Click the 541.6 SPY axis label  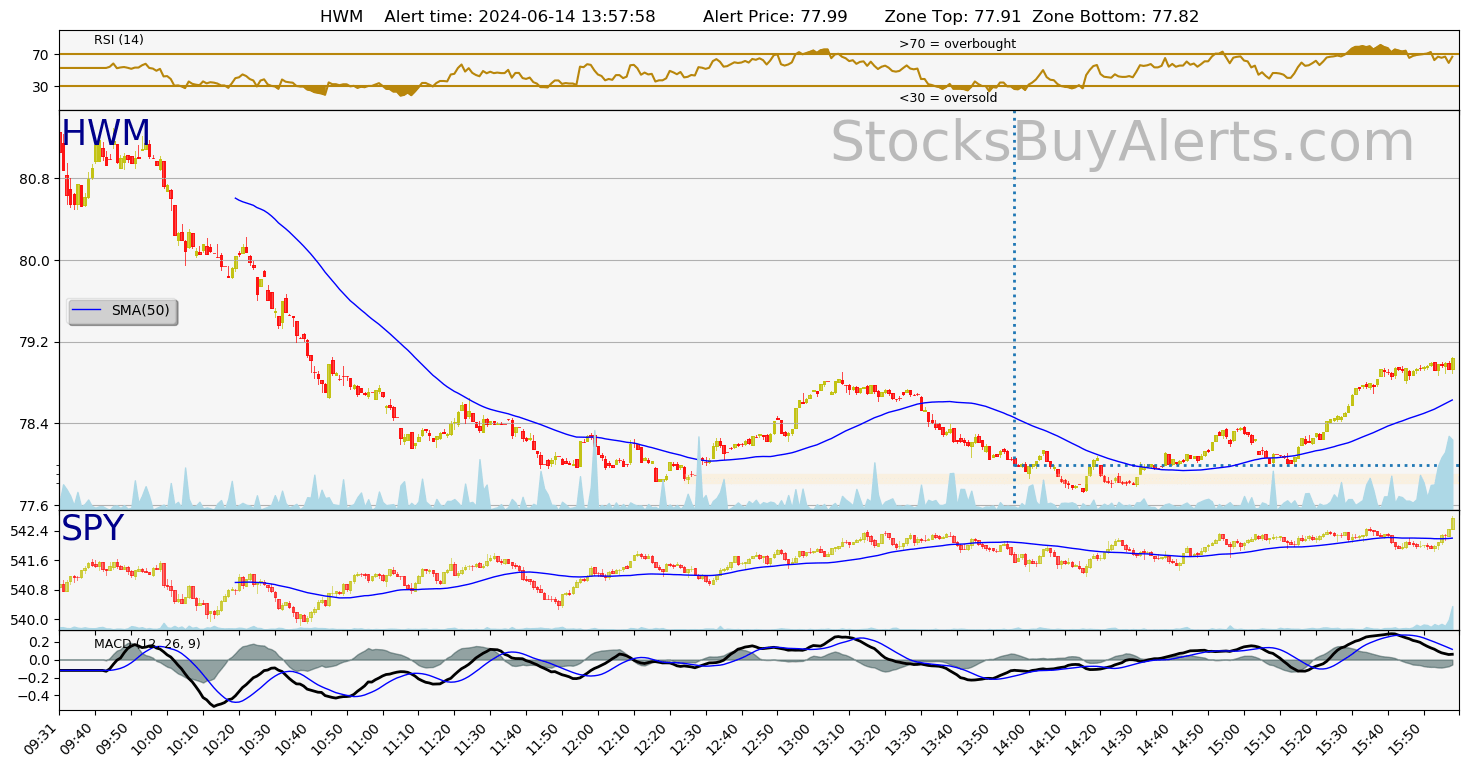point(29,561)
